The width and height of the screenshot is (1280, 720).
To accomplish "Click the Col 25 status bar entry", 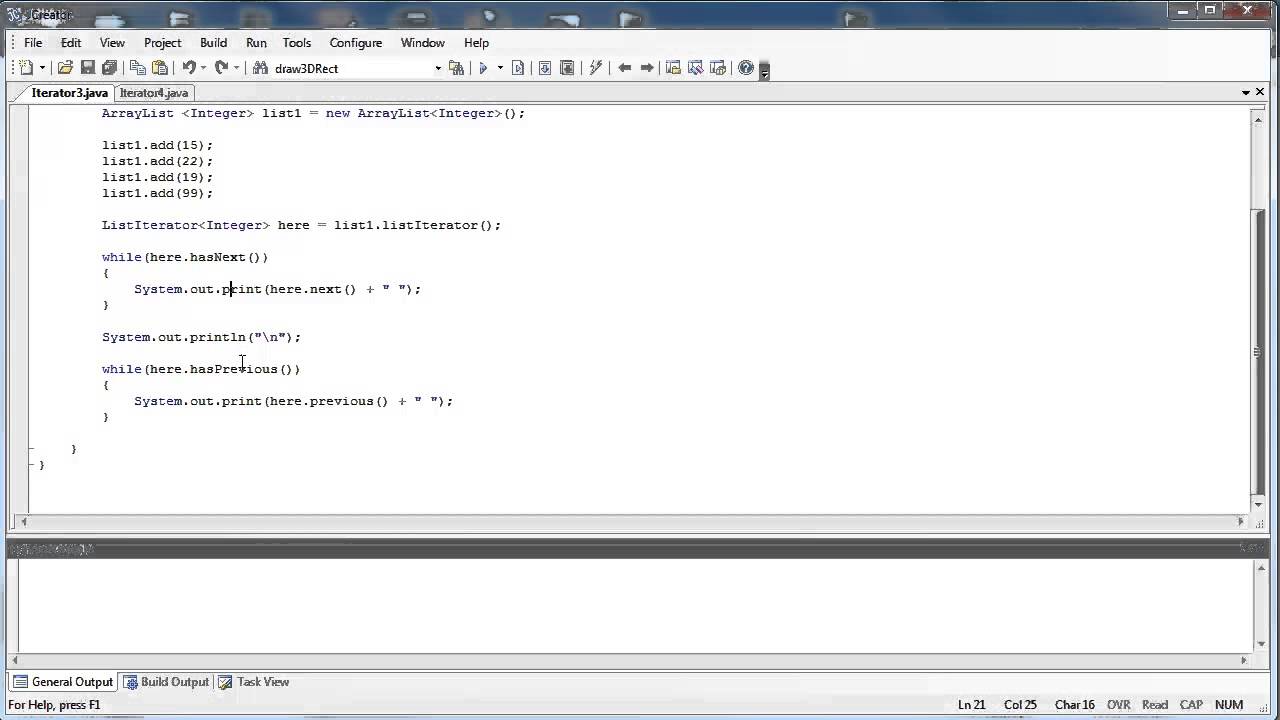I will pyautogui.click(x=1020, y=705).
